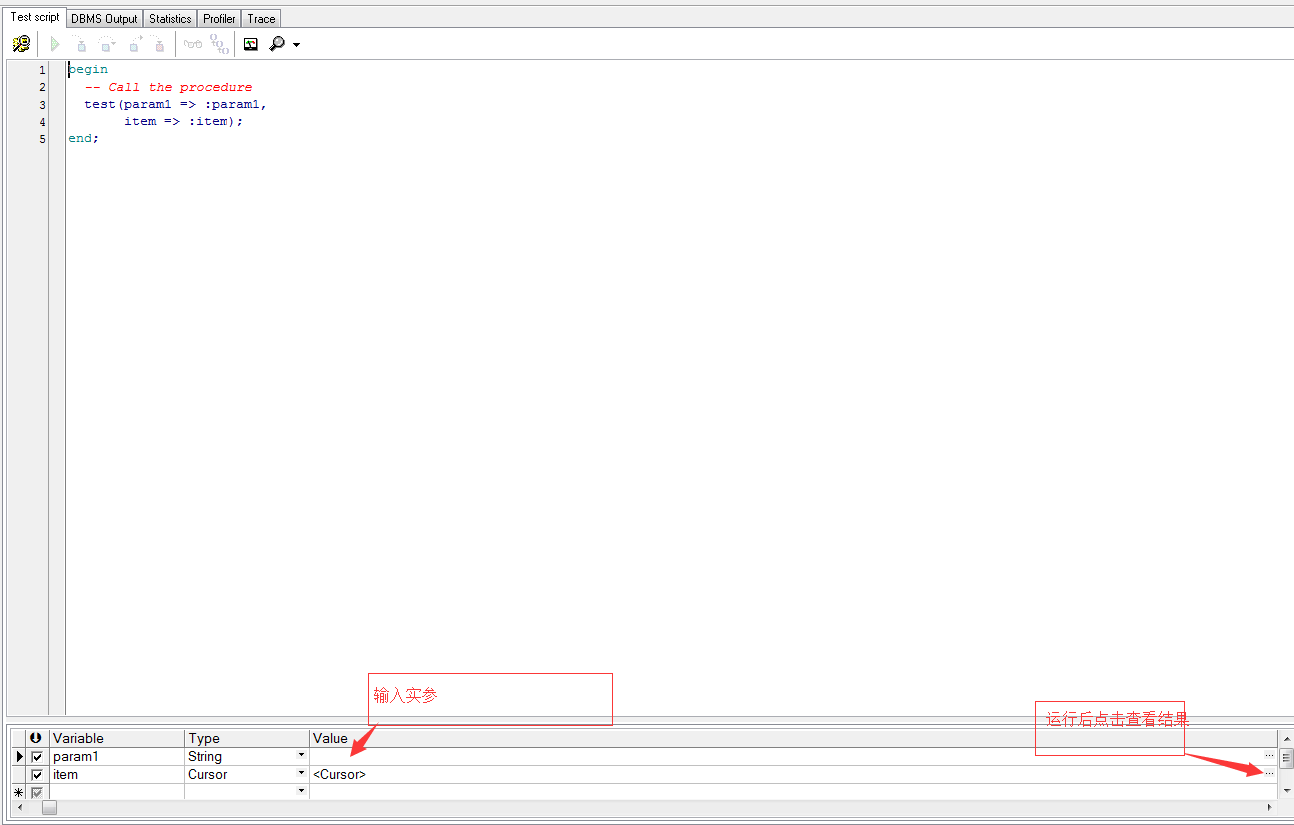Open the Type dropdown for item
This screenshot has width=1294, height=825.
[x=301, y=774]
